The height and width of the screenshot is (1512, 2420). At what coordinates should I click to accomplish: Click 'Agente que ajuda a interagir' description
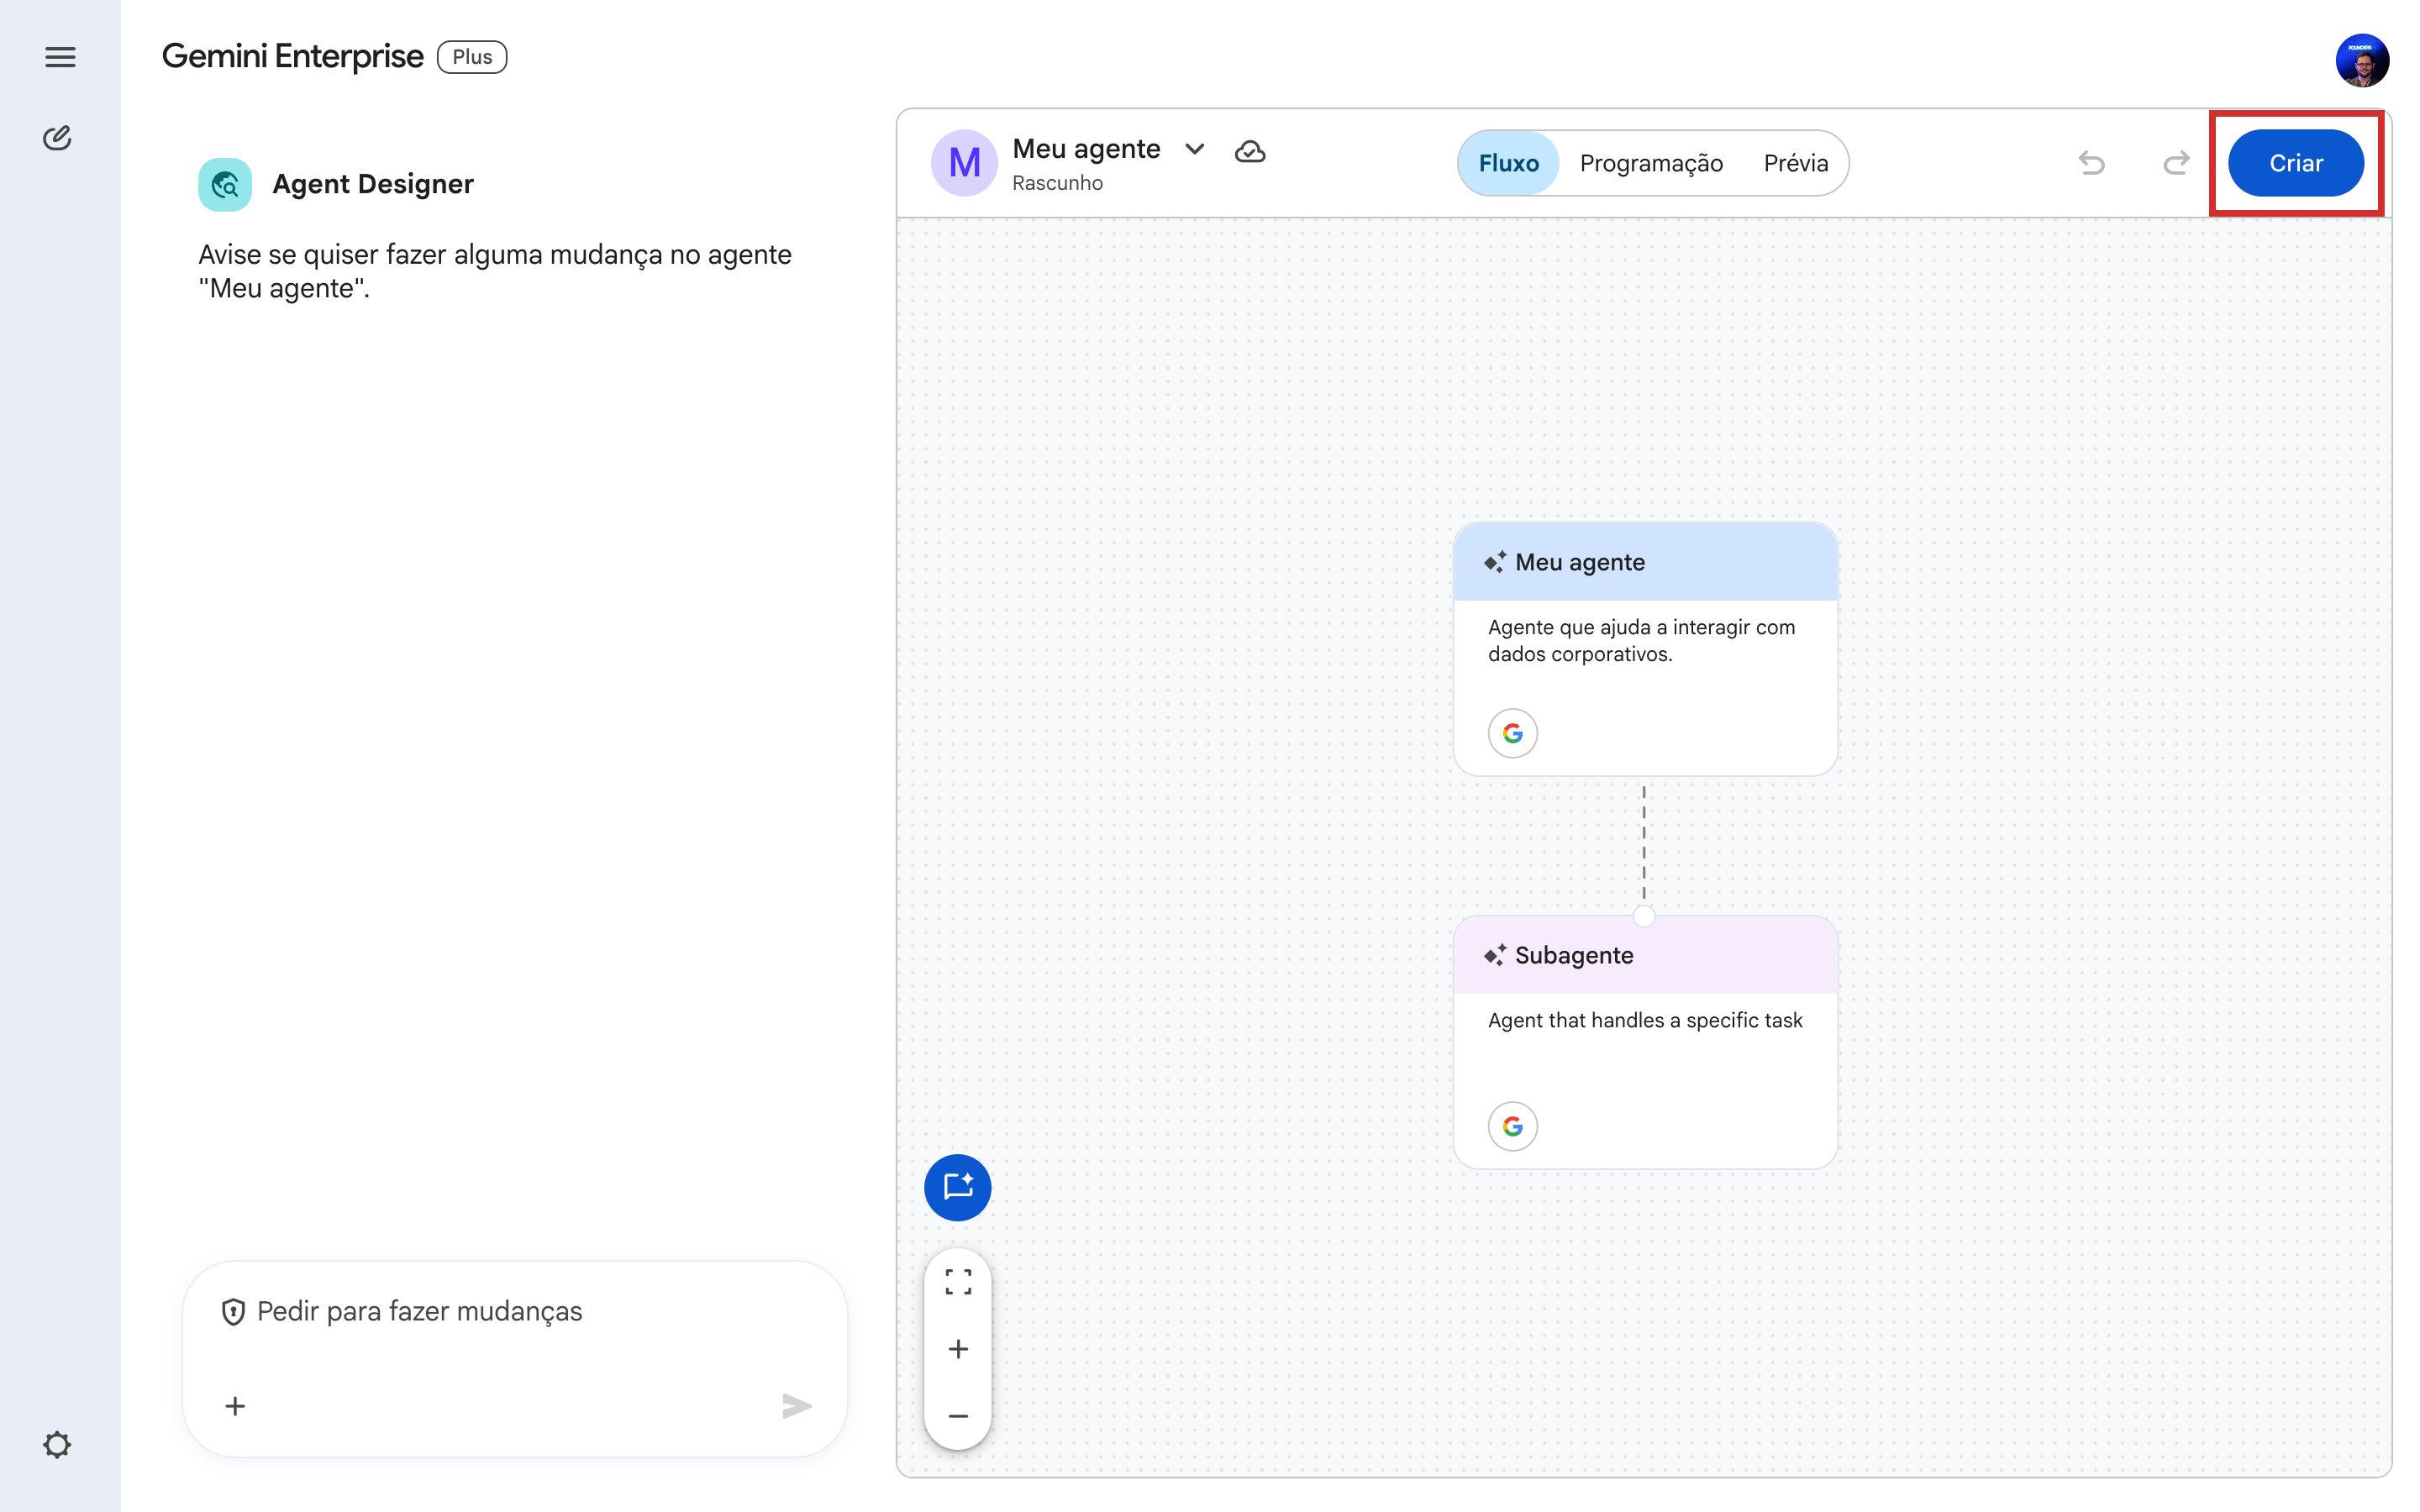[x=1641, y=640]
